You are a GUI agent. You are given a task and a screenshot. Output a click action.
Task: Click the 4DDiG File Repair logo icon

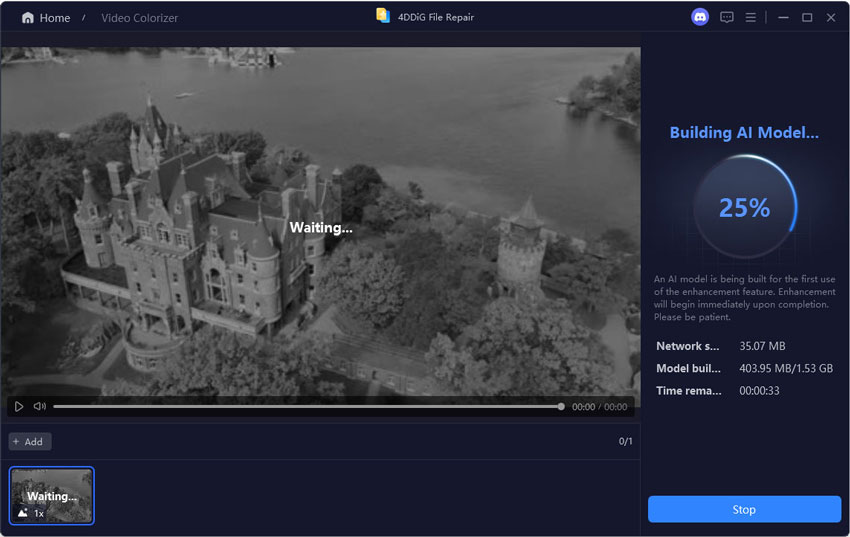[x=383, y=16]
